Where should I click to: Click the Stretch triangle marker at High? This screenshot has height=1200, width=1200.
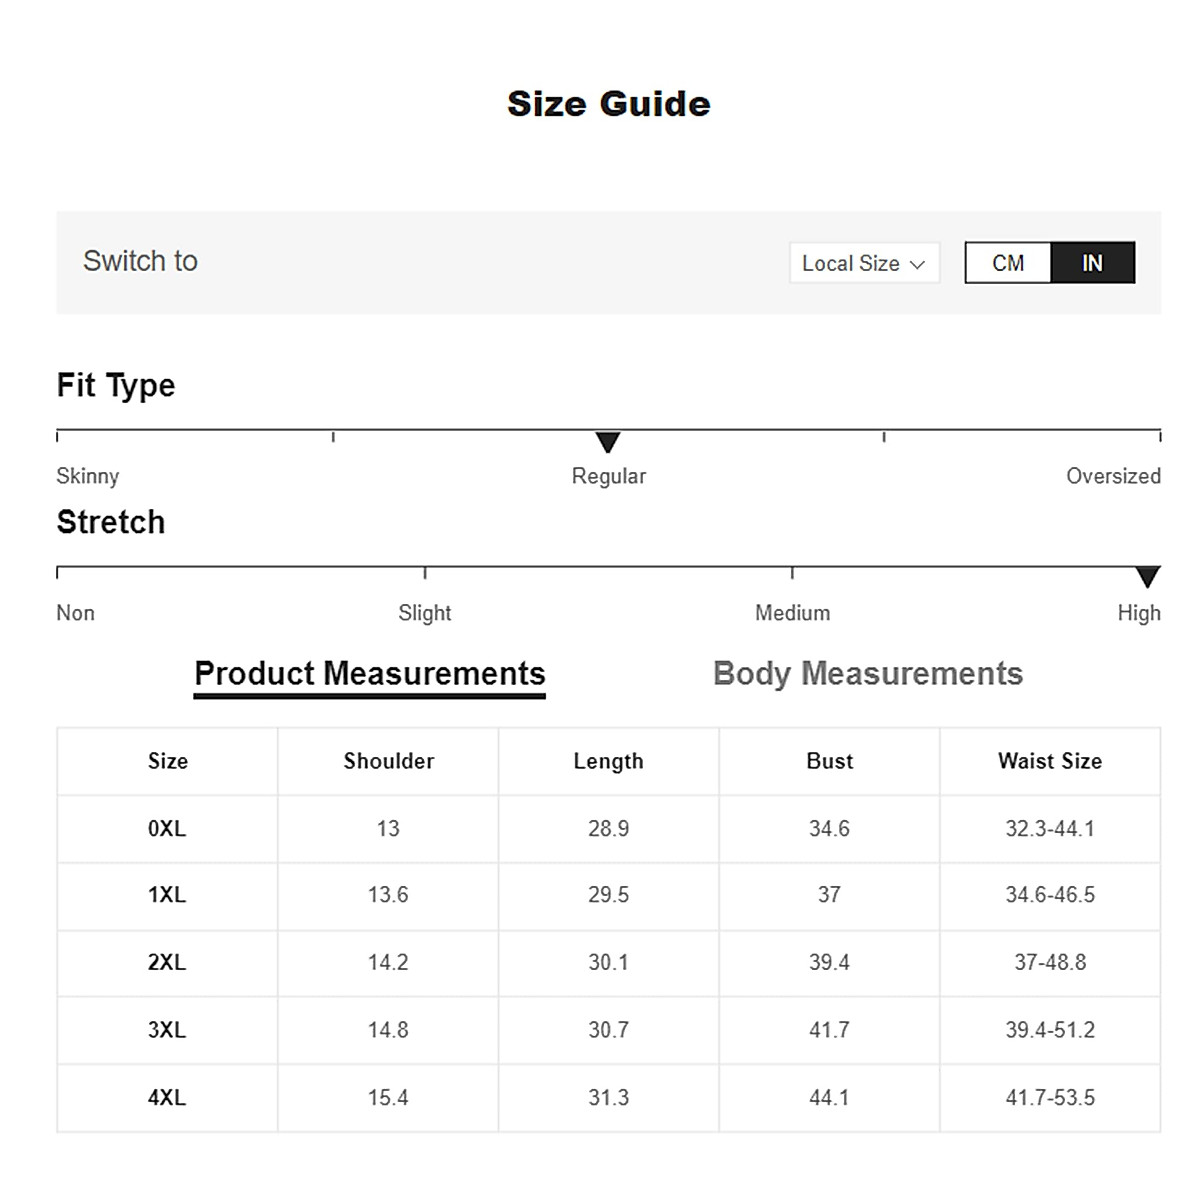click(x=1148, y=577)
